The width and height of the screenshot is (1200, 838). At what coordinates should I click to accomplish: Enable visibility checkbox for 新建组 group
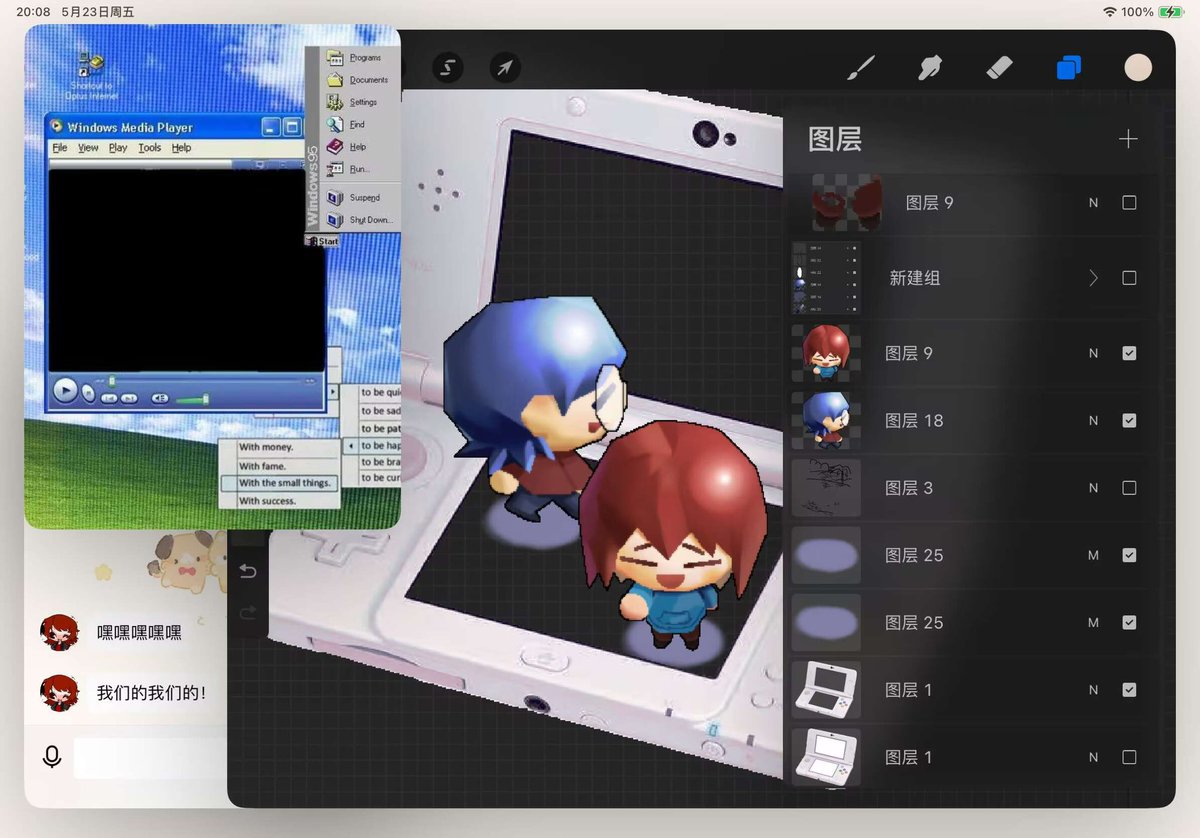tap(1129, 278)
